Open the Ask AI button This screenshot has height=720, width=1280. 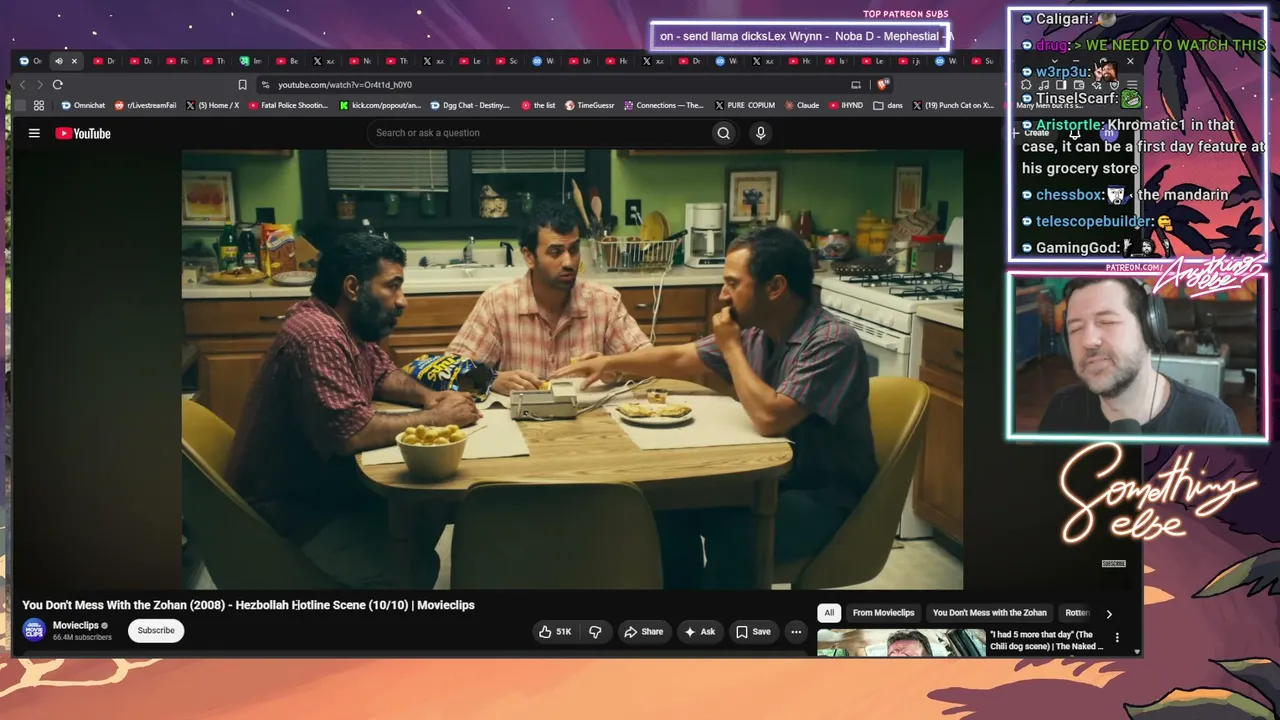point(699,632)
